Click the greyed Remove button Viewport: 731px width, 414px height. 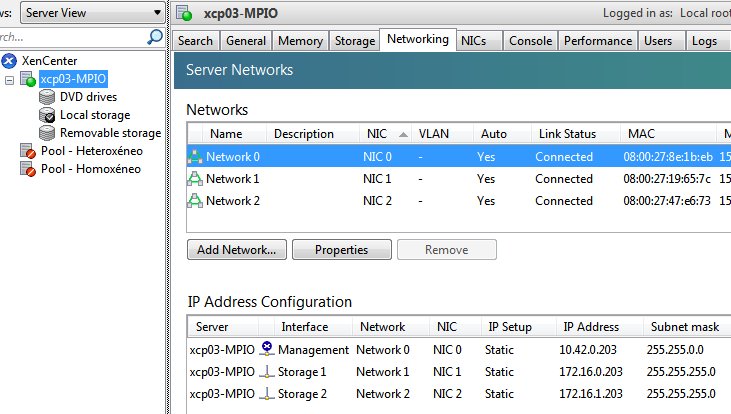pos(447,249)
